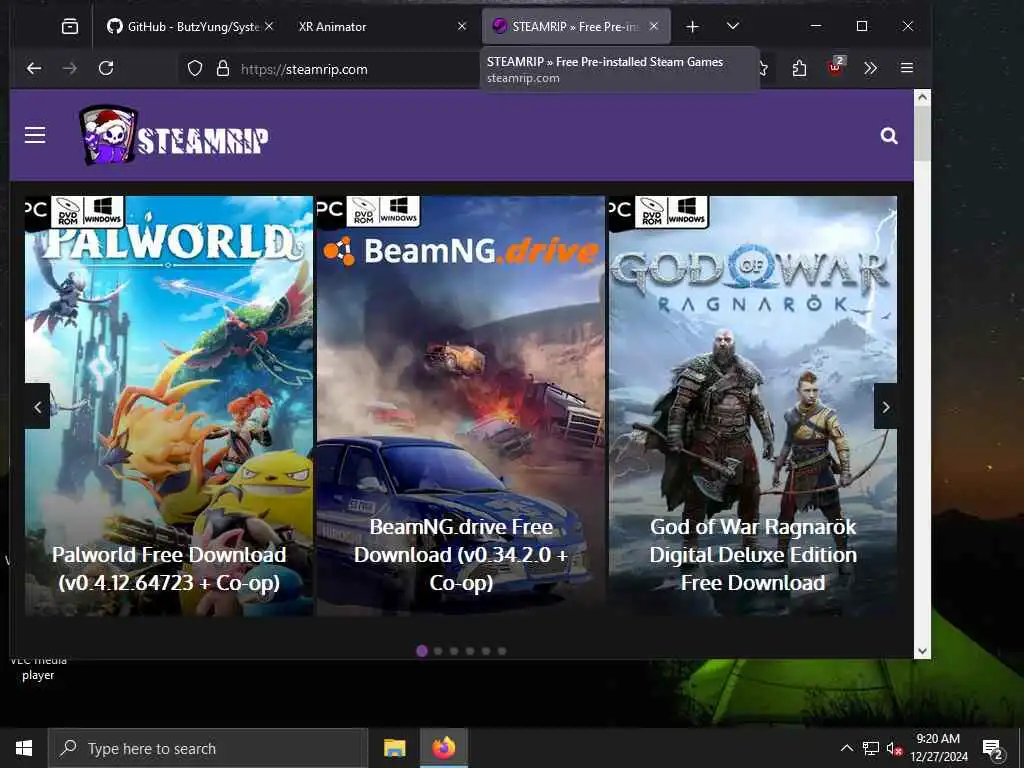Click the vertical scrollbar thumb
Screen dimensions: 1024x768
[x=922, y=133]
